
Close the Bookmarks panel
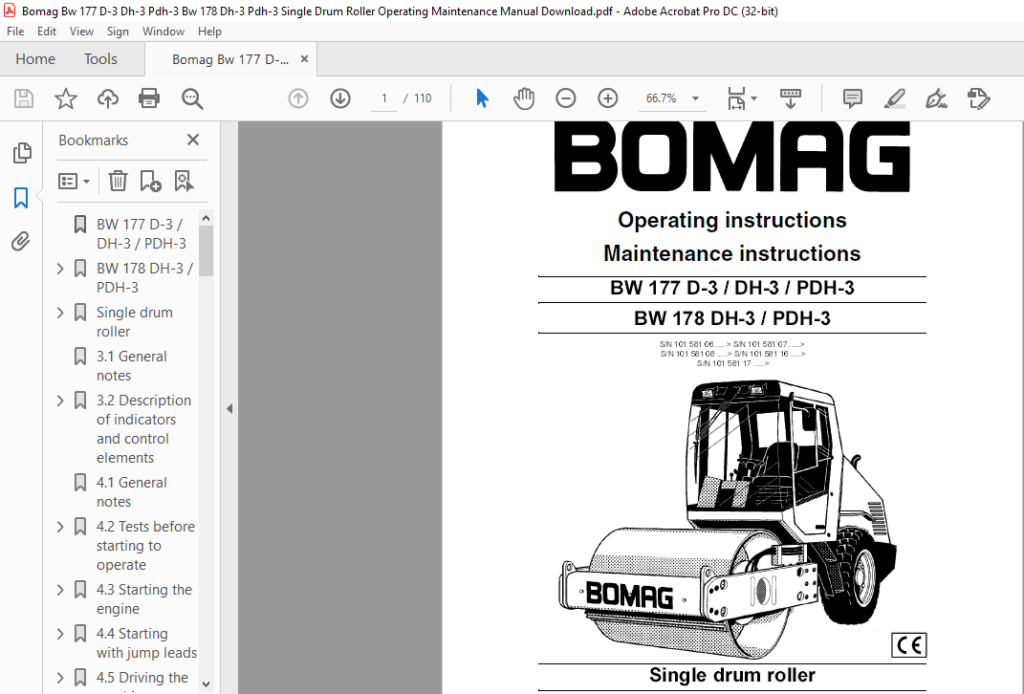193,140
